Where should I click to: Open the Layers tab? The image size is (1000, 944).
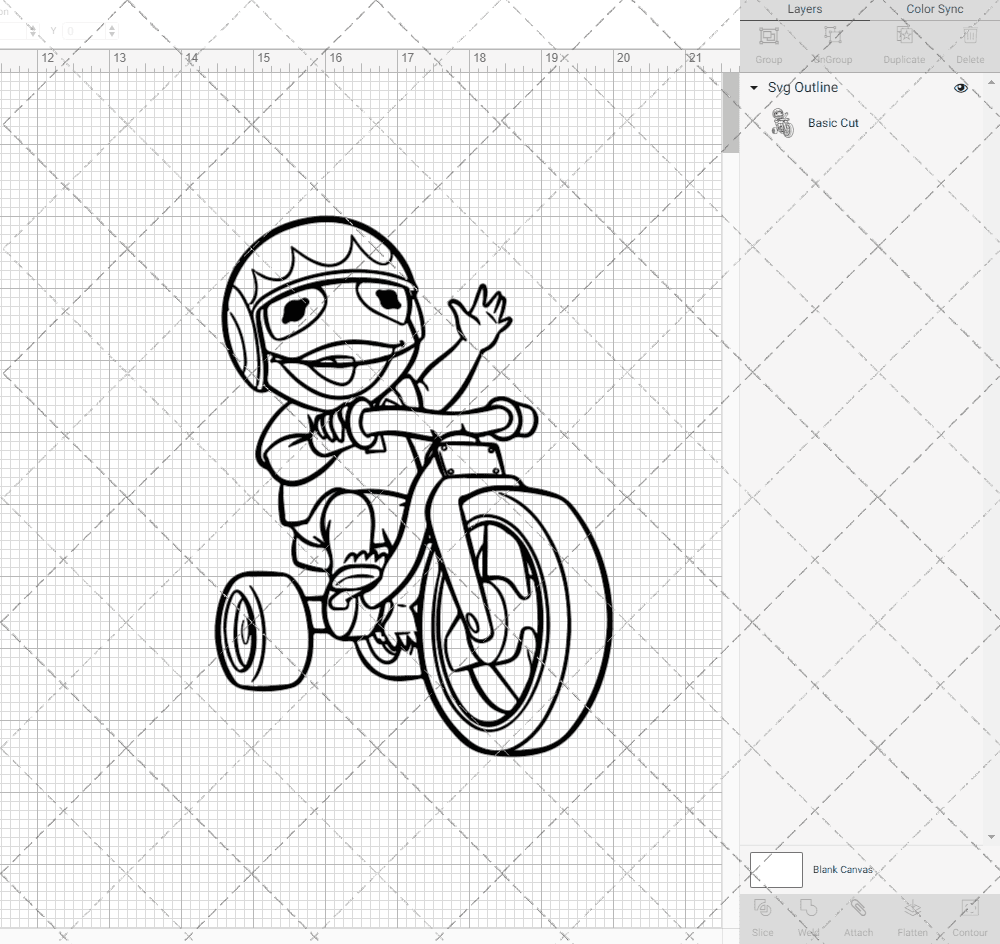click(x=804, y=9)
